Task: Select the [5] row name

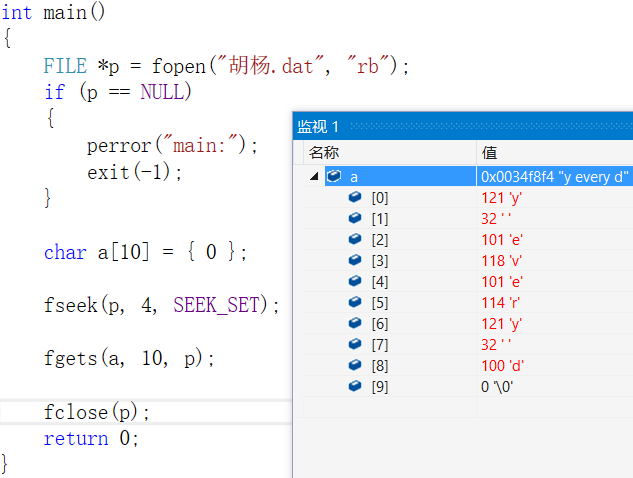Action: 380,303
